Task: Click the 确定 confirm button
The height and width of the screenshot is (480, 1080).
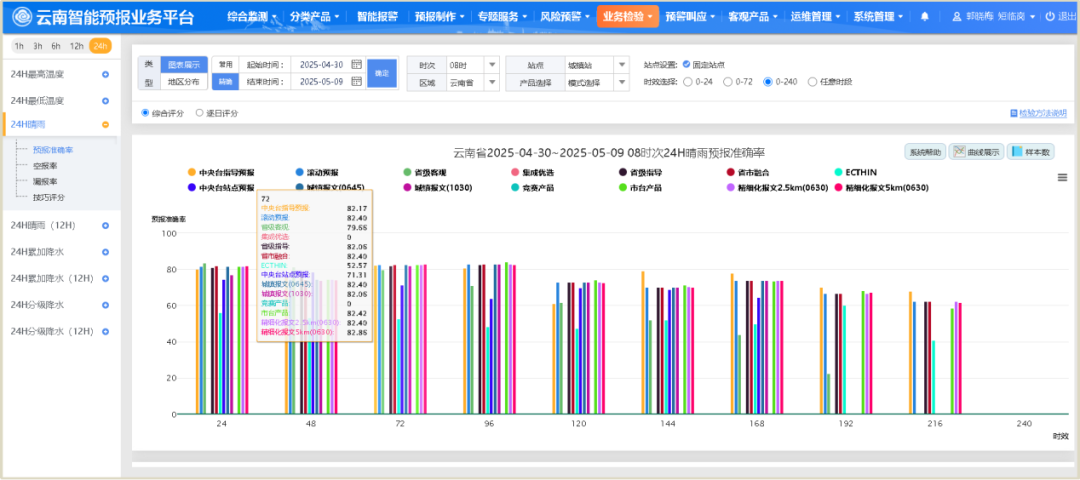Action: click(381, 73)
